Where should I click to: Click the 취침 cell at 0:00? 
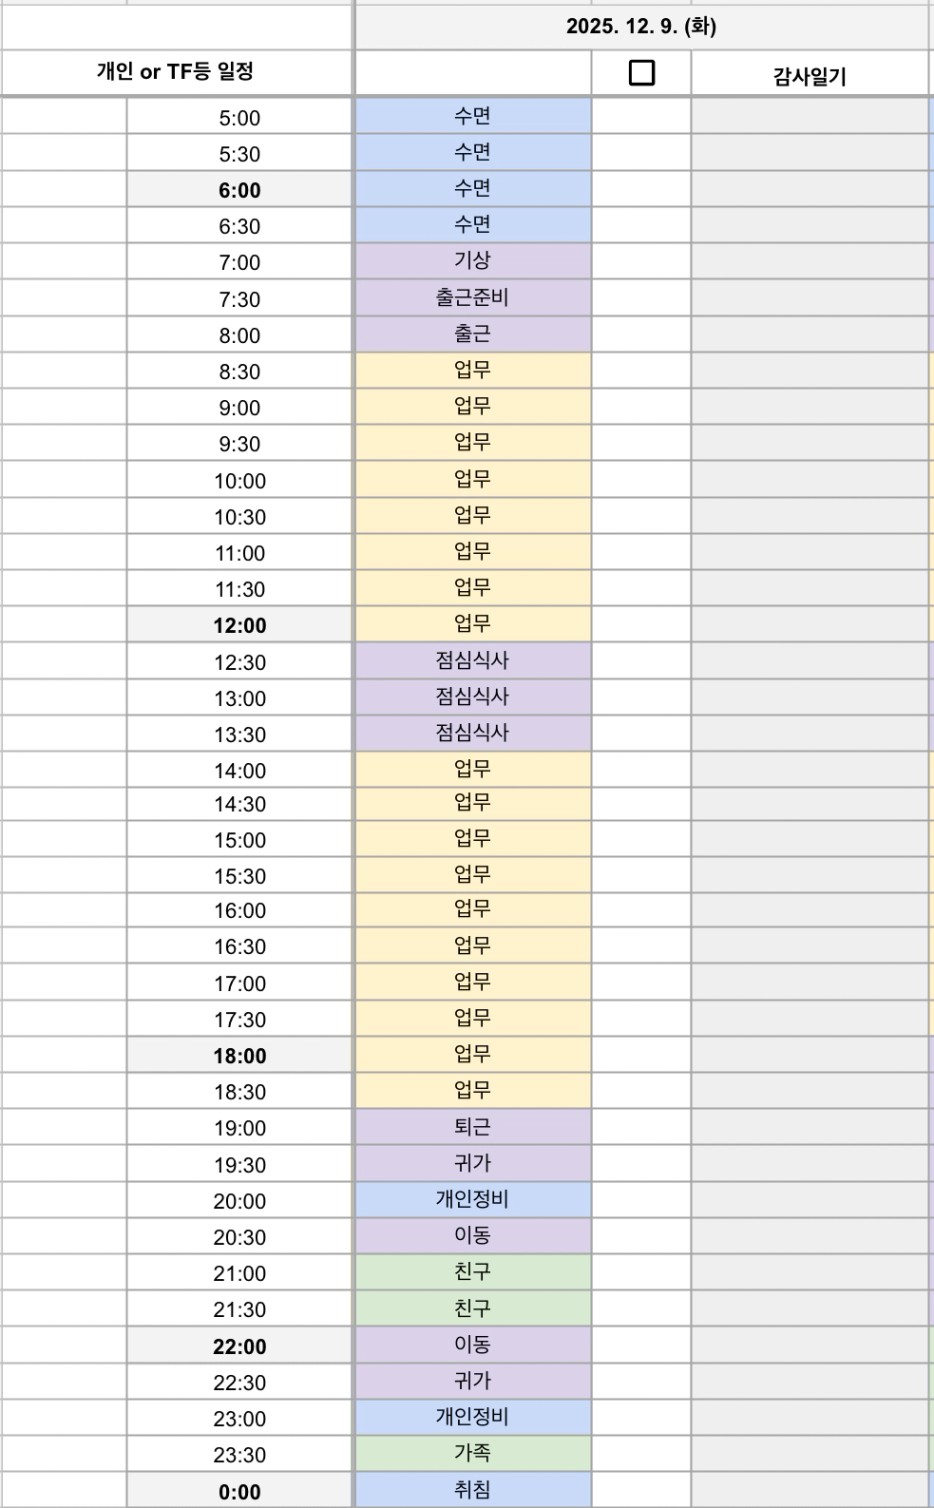point(472,1490)
